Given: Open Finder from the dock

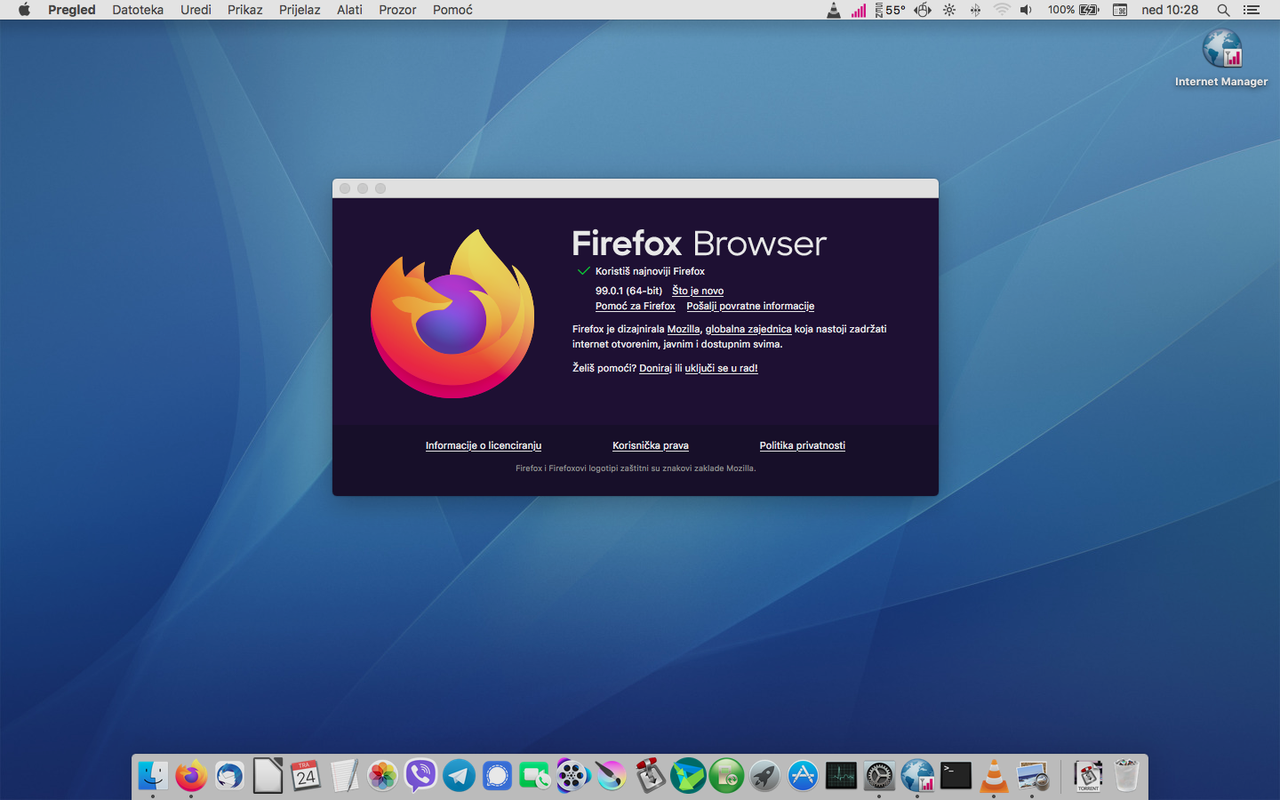Looking at the screenshot, I should tap(153, 775).
